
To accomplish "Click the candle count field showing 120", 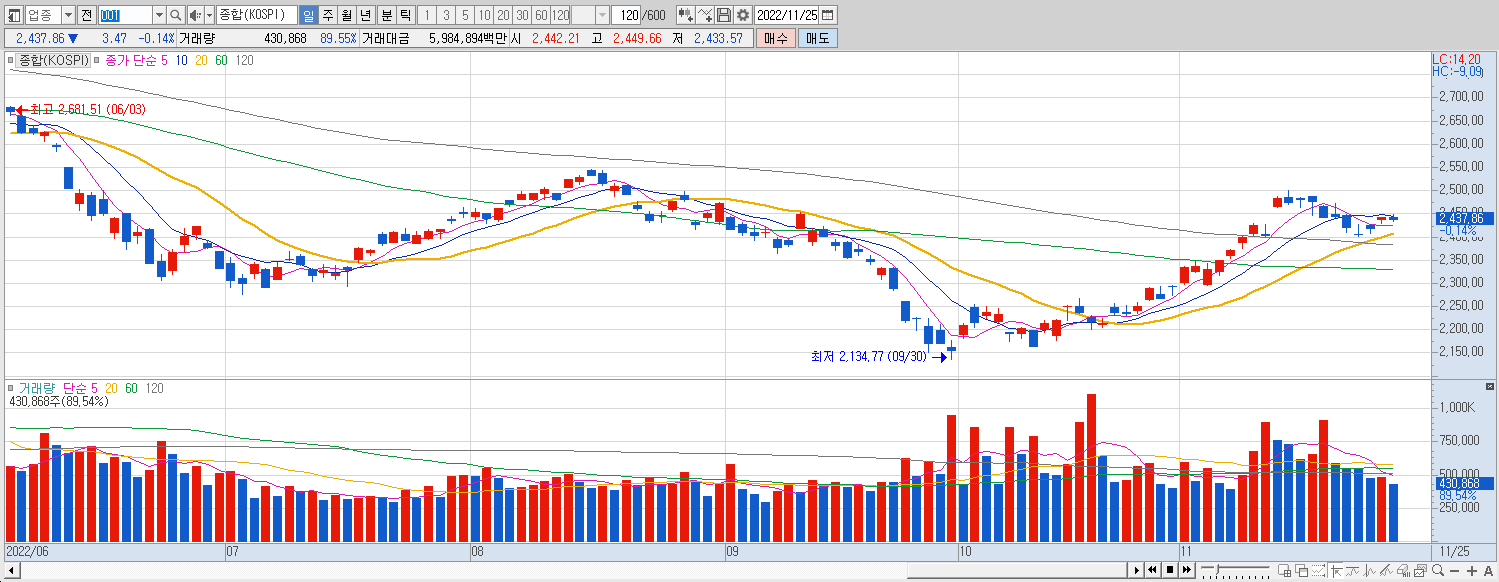I will pos(627,15).
